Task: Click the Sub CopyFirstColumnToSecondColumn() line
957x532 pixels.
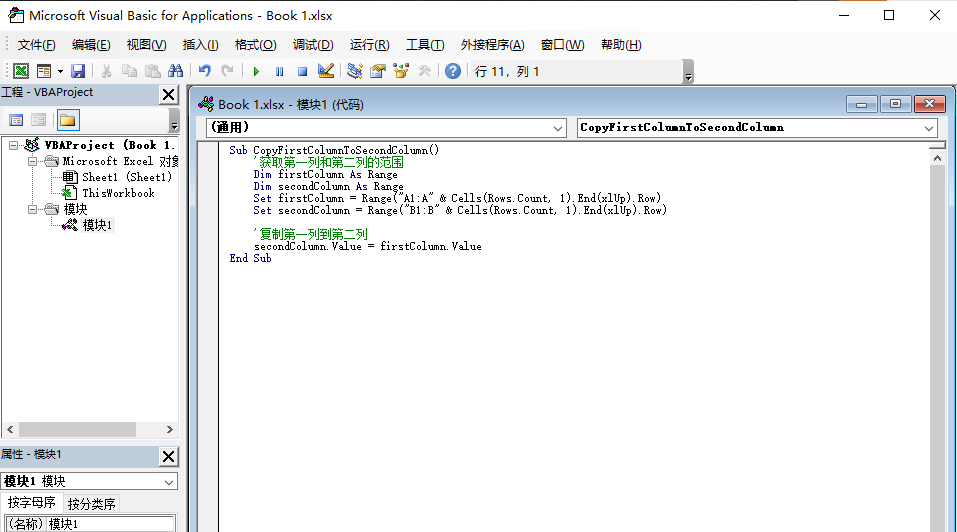Action: click(x=334, y=150)
